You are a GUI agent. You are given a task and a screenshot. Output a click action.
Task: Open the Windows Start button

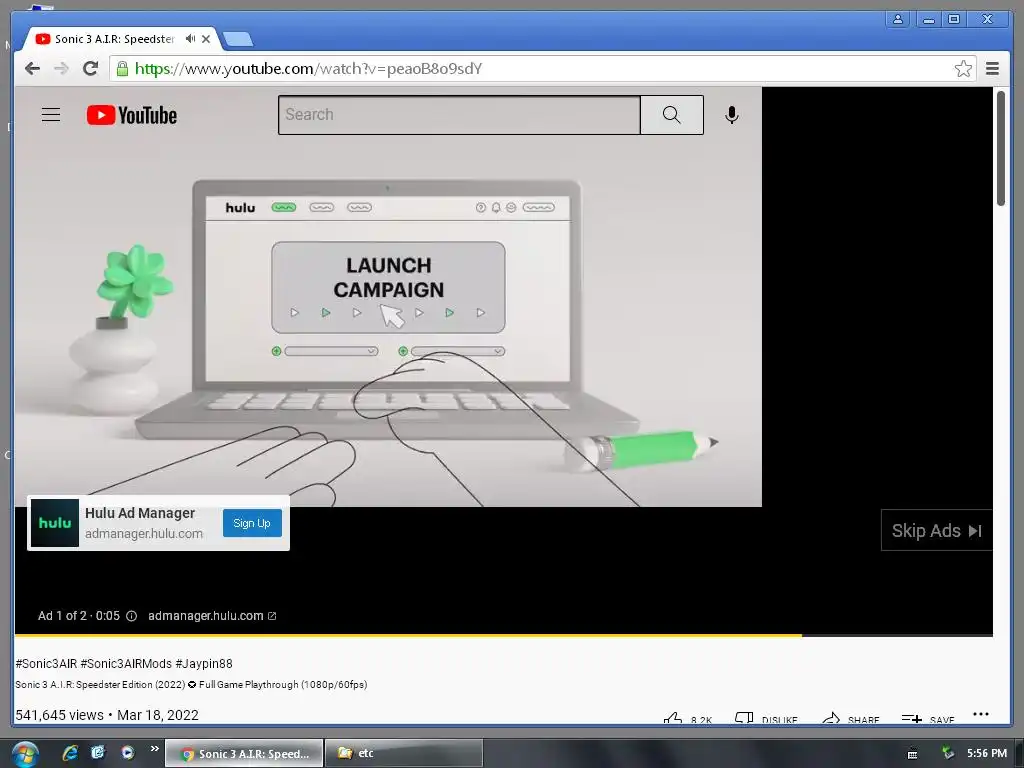click(x=25, y=754)
